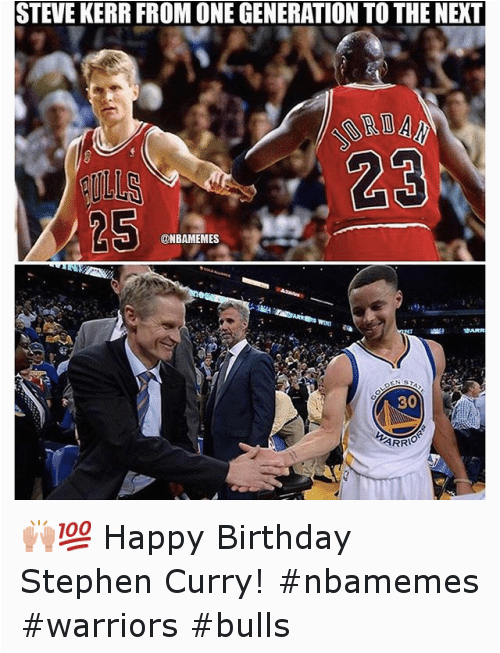Click the red 100 emoji

pos(75,536)
